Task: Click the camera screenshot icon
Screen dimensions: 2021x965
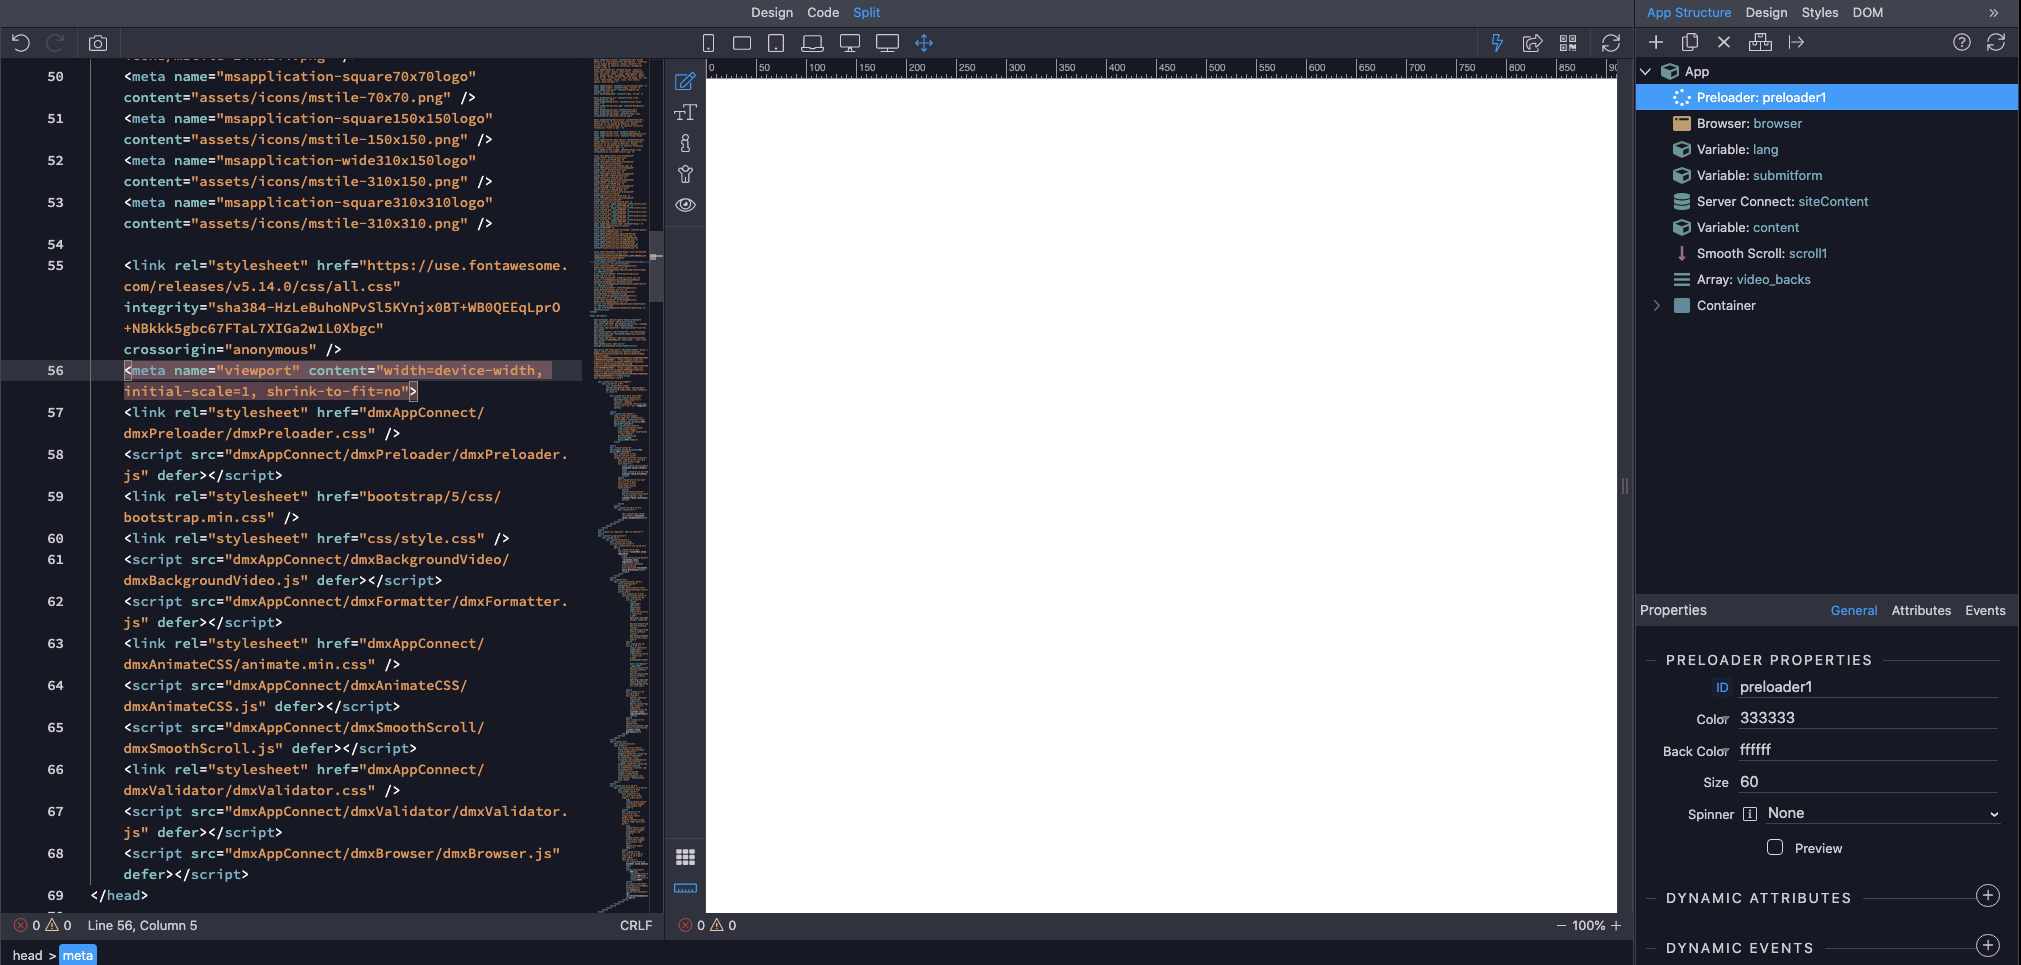Action: [98, 43]
